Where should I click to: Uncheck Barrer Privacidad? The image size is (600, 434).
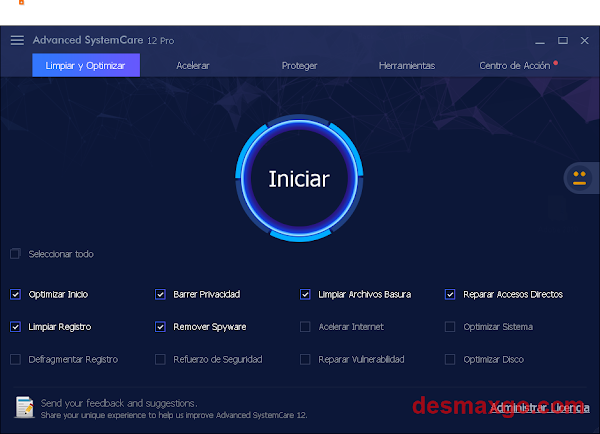coord(160,294)
